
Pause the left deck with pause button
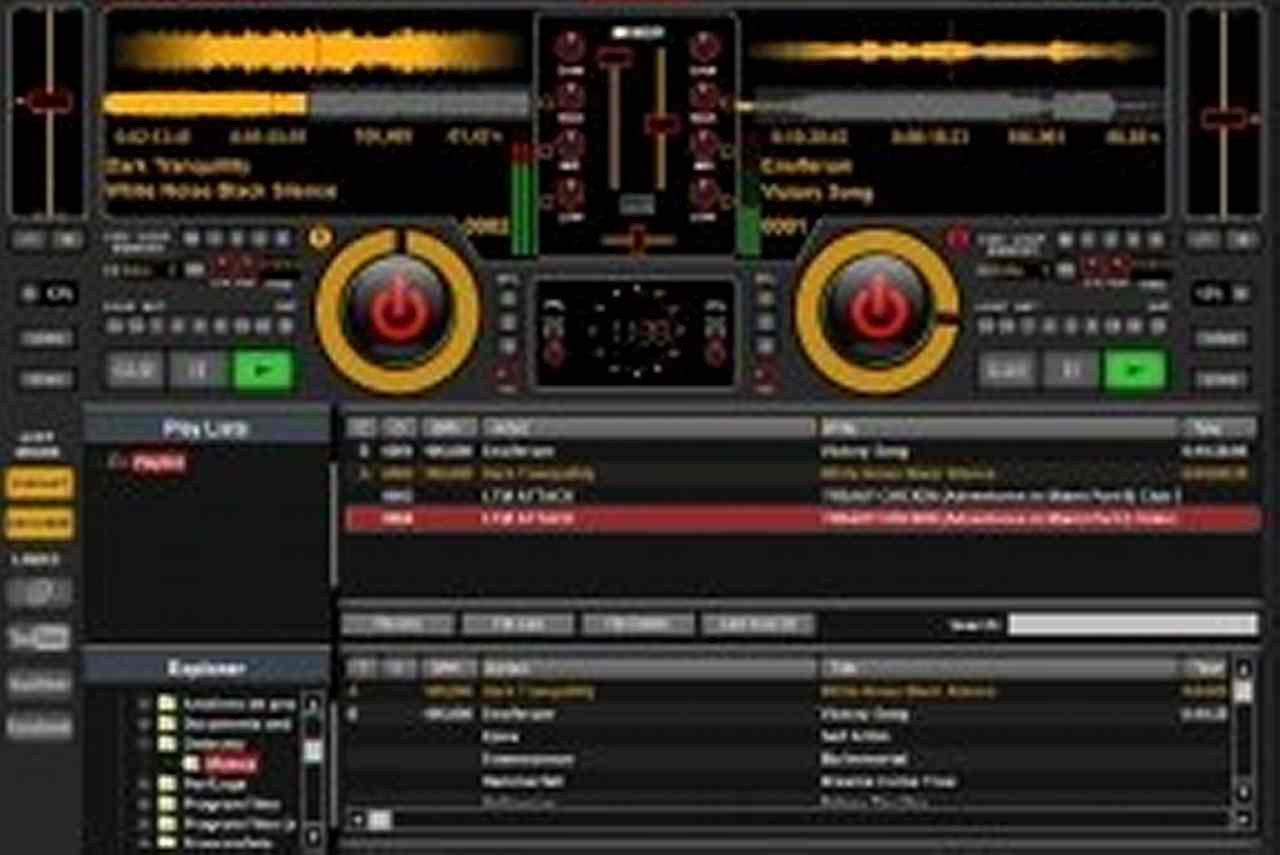click(x=198, y=370)
